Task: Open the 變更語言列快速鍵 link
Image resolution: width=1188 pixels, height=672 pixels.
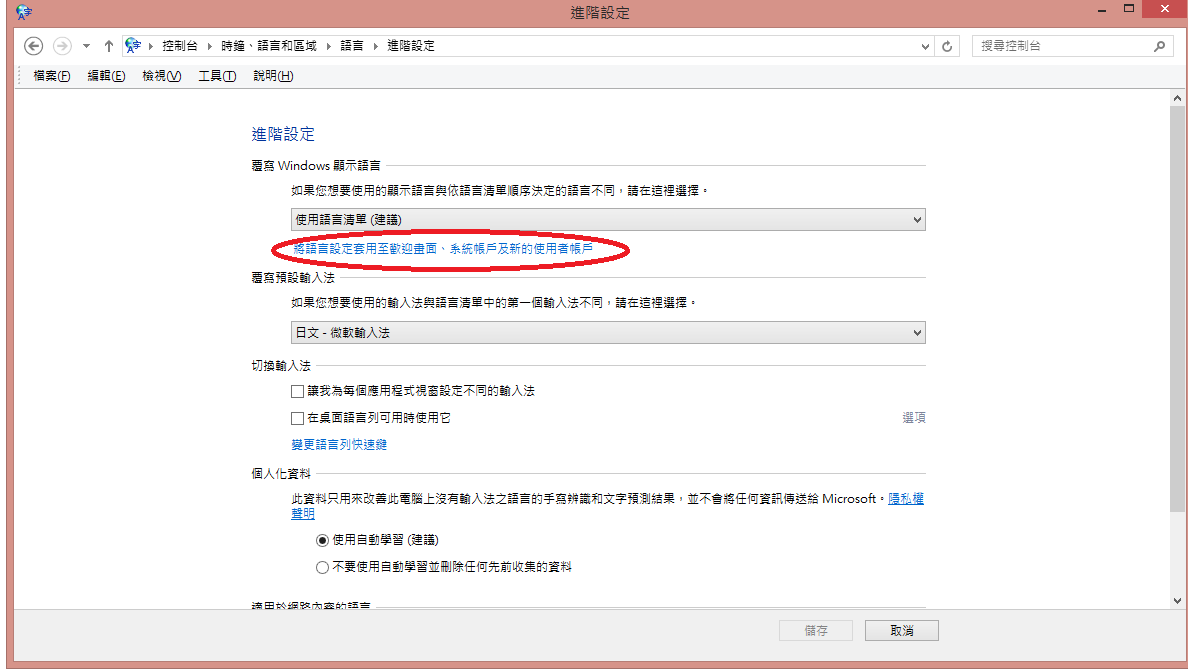Action: 339,444
